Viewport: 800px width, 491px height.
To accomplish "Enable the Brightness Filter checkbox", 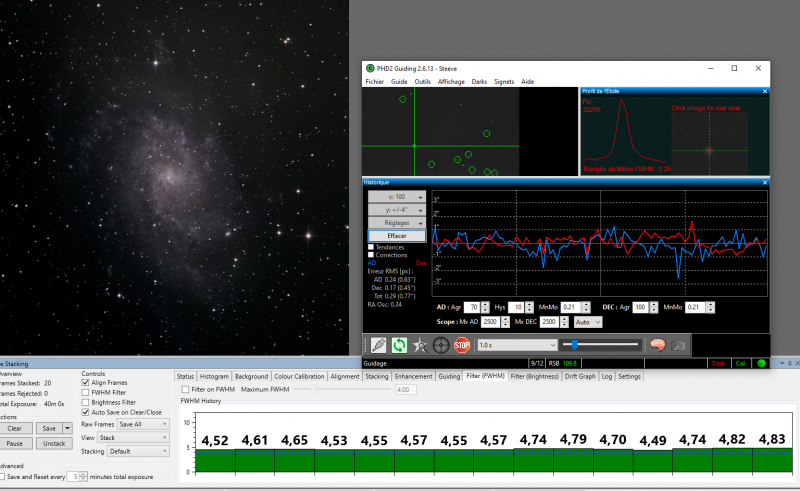I will click(85, 402).
